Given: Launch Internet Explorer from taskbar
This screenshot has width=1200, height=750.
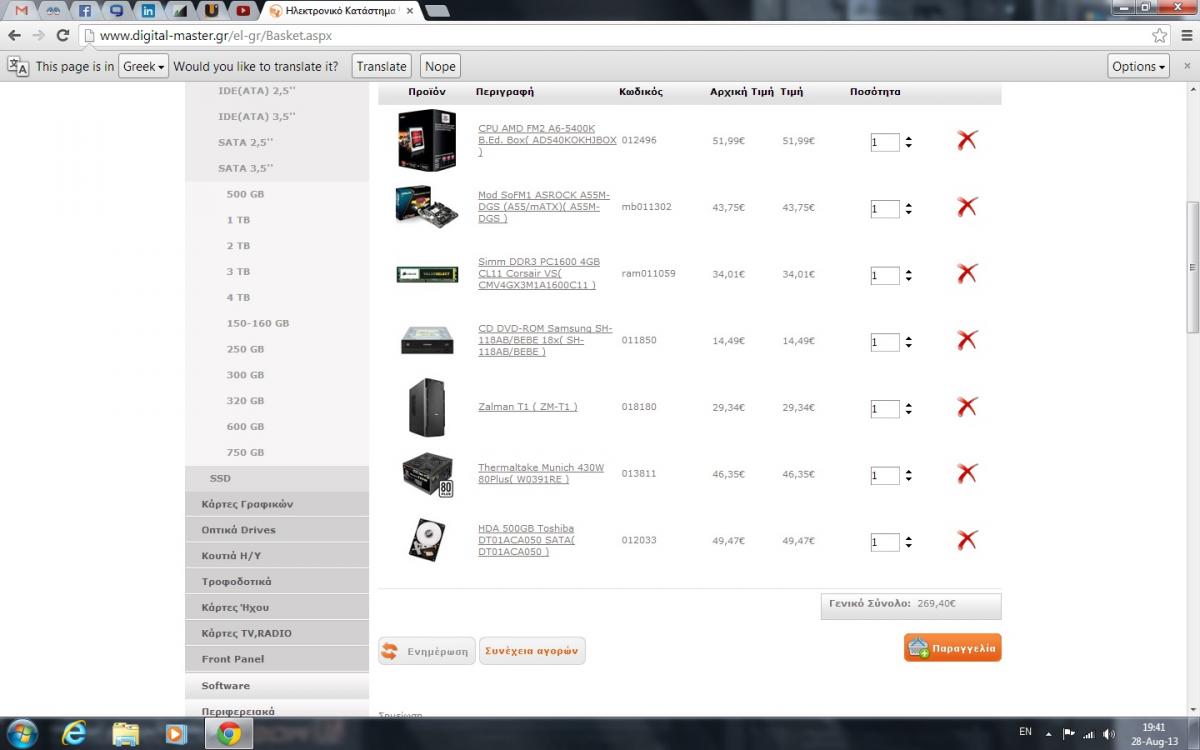Looking at the screenshot, I should [x=74, y=733].
